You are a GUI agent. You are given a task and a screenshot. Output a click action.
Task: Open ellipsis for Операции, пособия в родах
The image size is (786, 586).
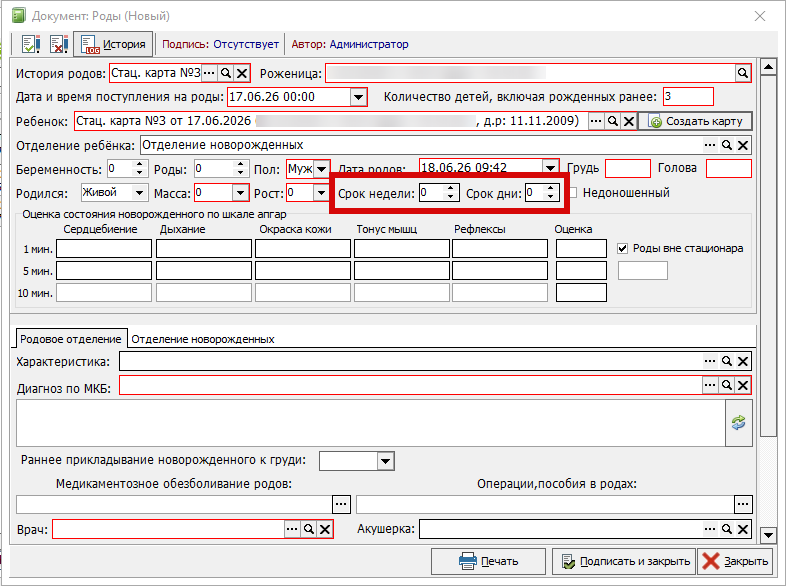point(743,504)
